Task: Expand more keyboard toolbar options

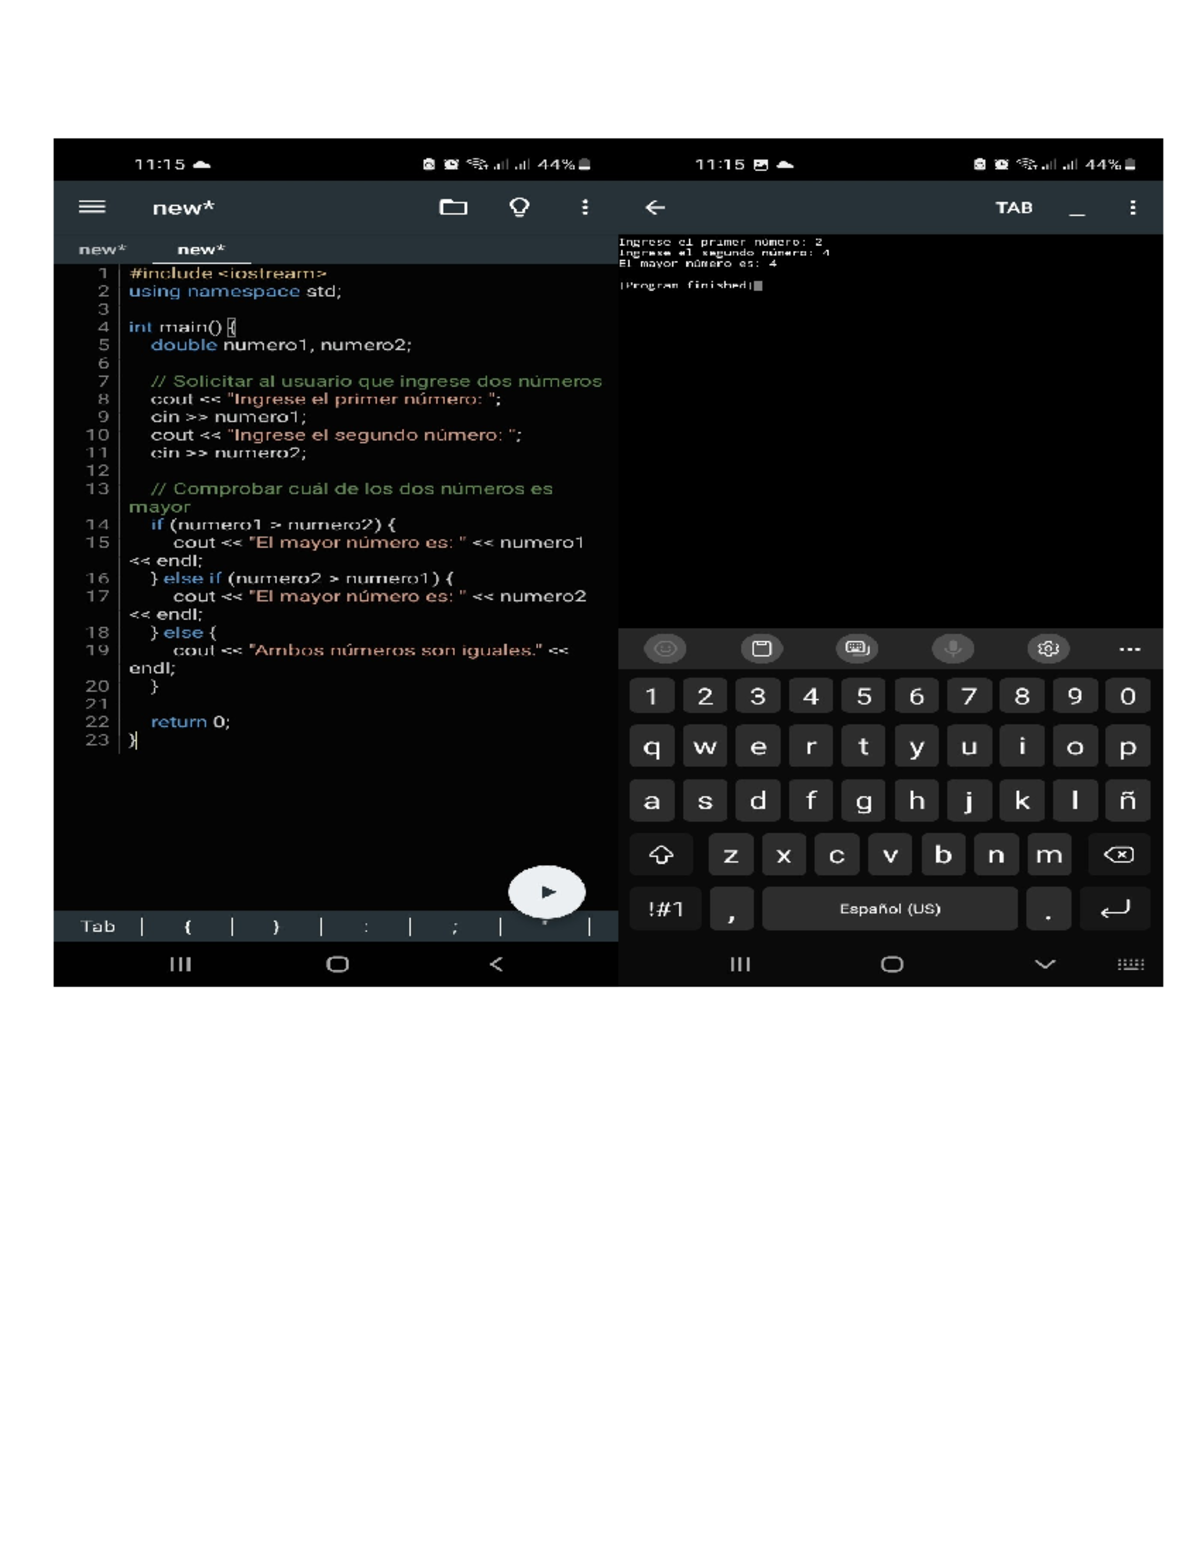Action: click(1129, 649)
